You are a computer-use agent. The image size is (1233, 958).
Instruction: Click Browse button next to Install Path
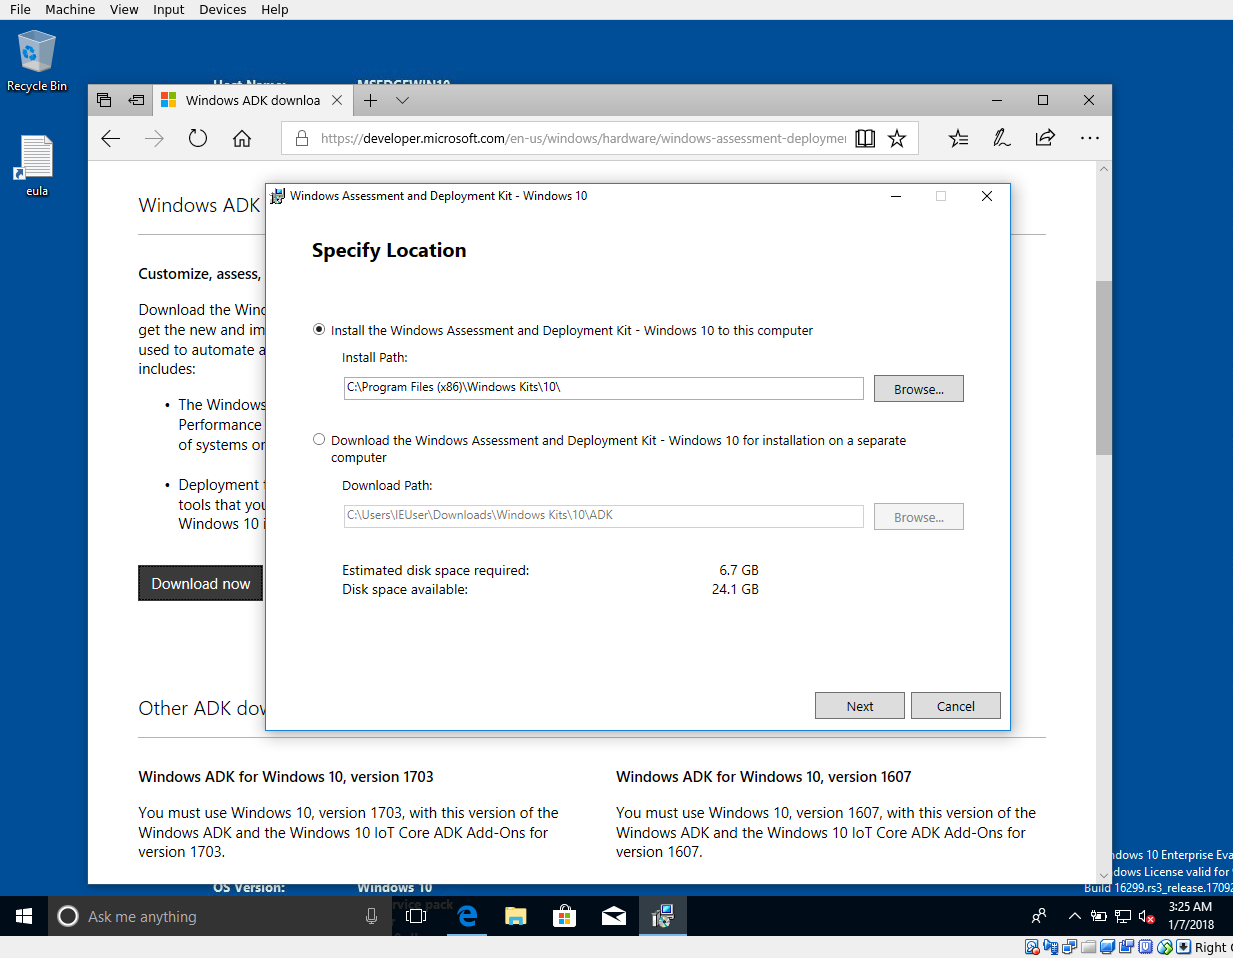point(918,389)
